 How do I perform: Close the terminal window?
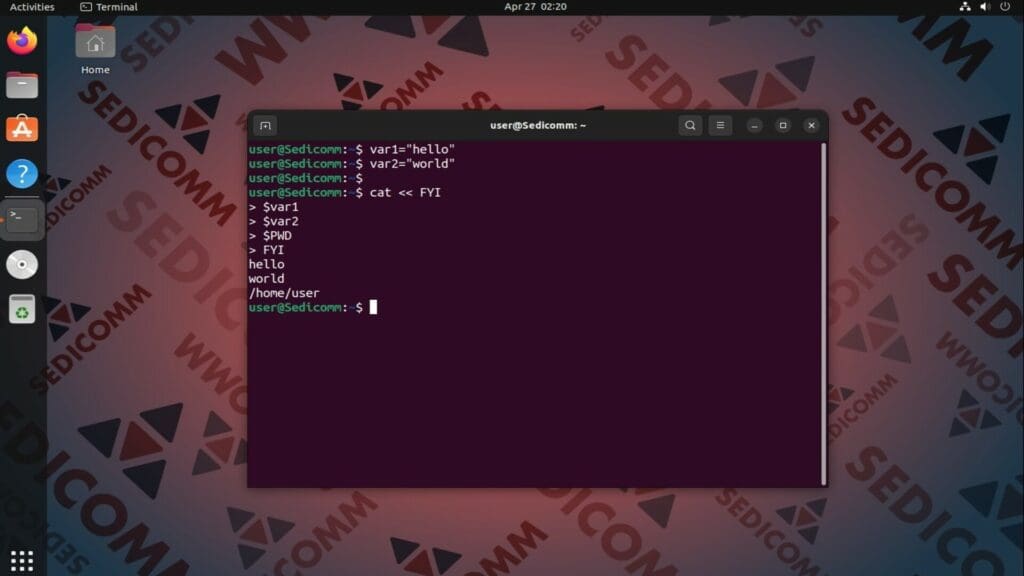(x=812, y=125)
